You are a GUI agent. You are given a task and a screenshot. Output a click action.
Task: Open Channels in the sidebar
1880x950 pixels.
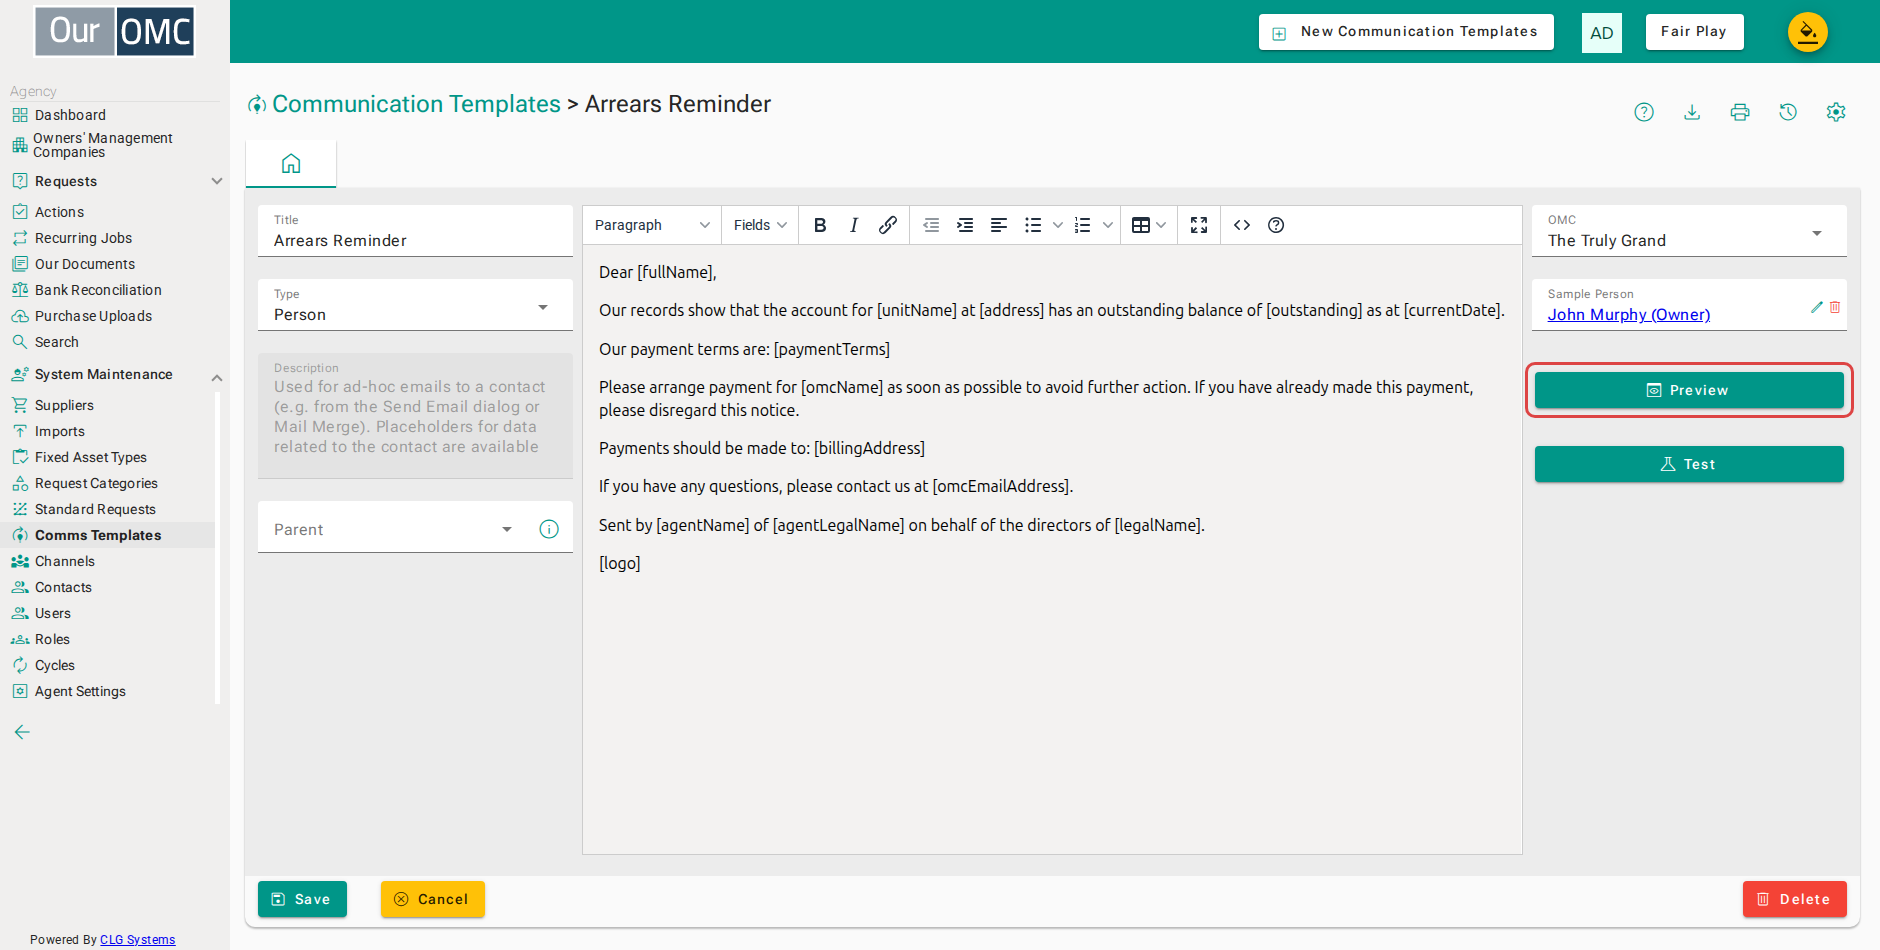click(x=65, y=561)
